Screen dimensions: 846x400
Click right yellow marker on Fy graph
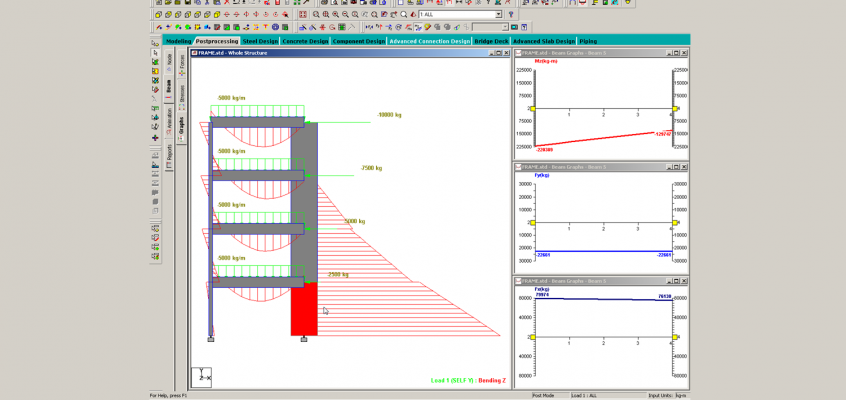(x=674, y=222)
